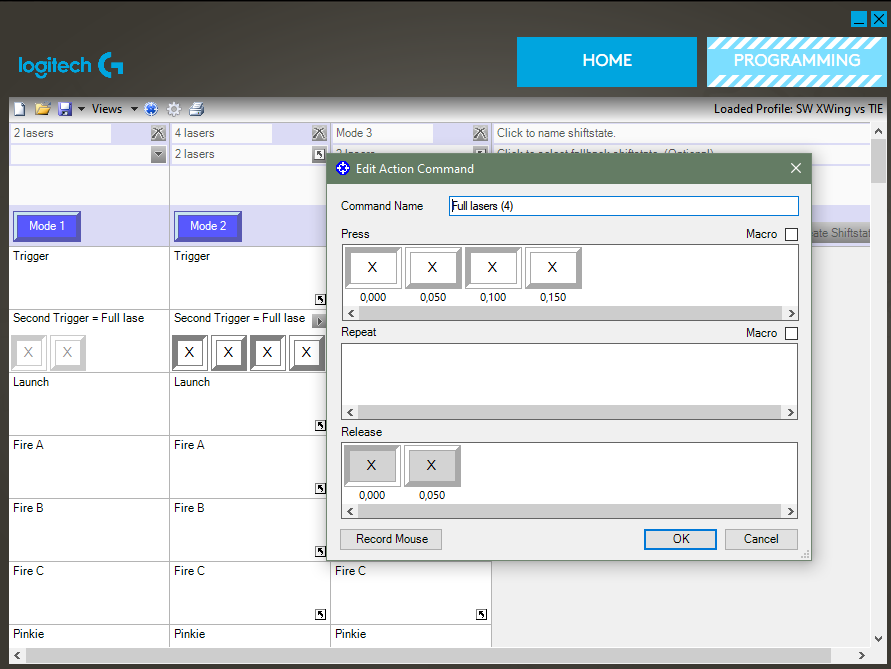Screen dimensions: 891x669
Task: Select Mode 3 Pinkie cell
Action: 411,636
